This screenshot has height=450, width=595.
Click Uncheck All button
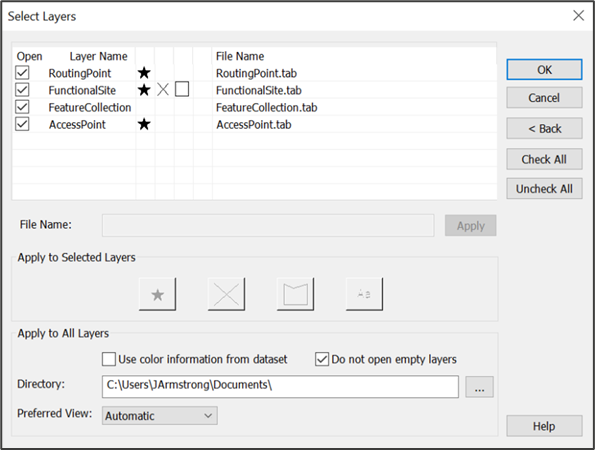[x=544, y=189]
